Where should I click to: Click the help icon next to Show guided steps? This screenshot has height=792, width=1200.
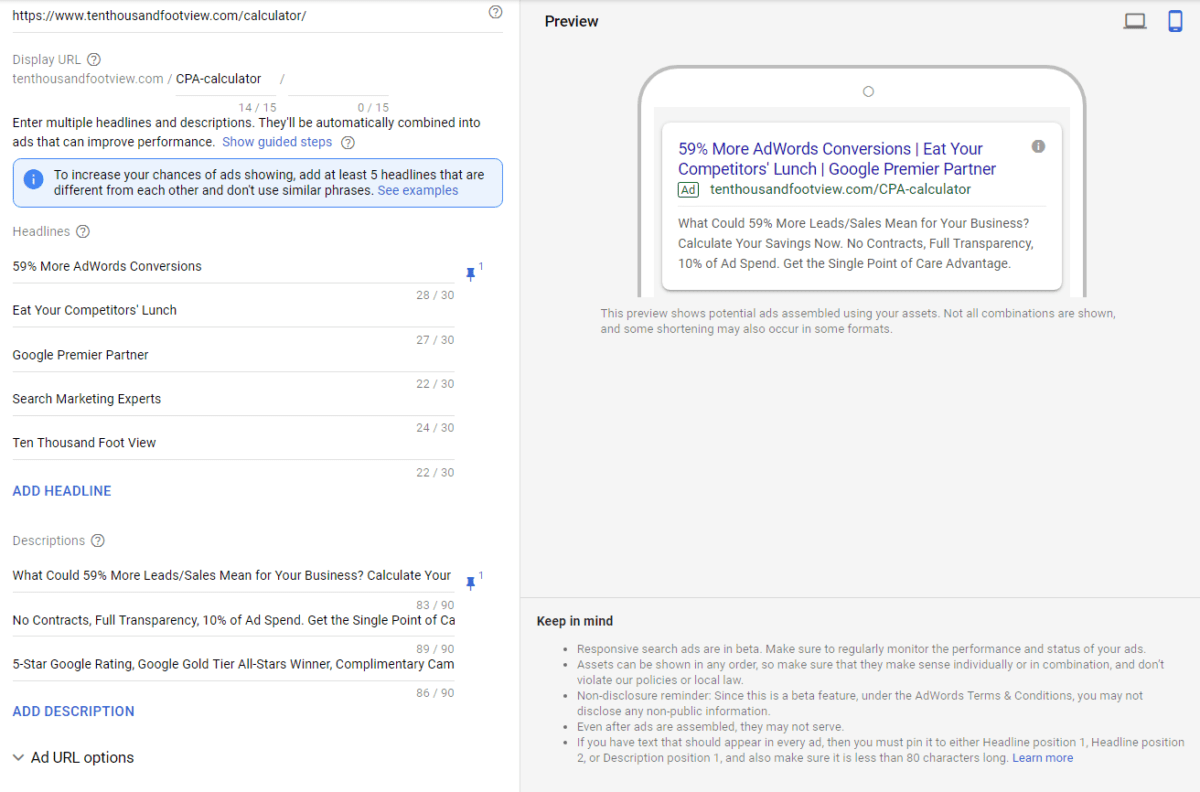pos(347,142)
